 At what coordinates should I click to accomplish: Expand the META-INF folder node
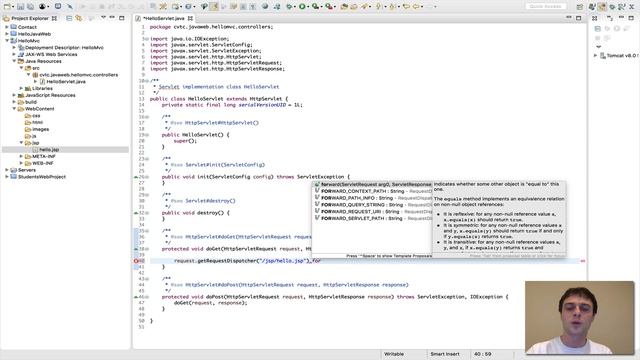pyautogui.click(x=21, y=156)
